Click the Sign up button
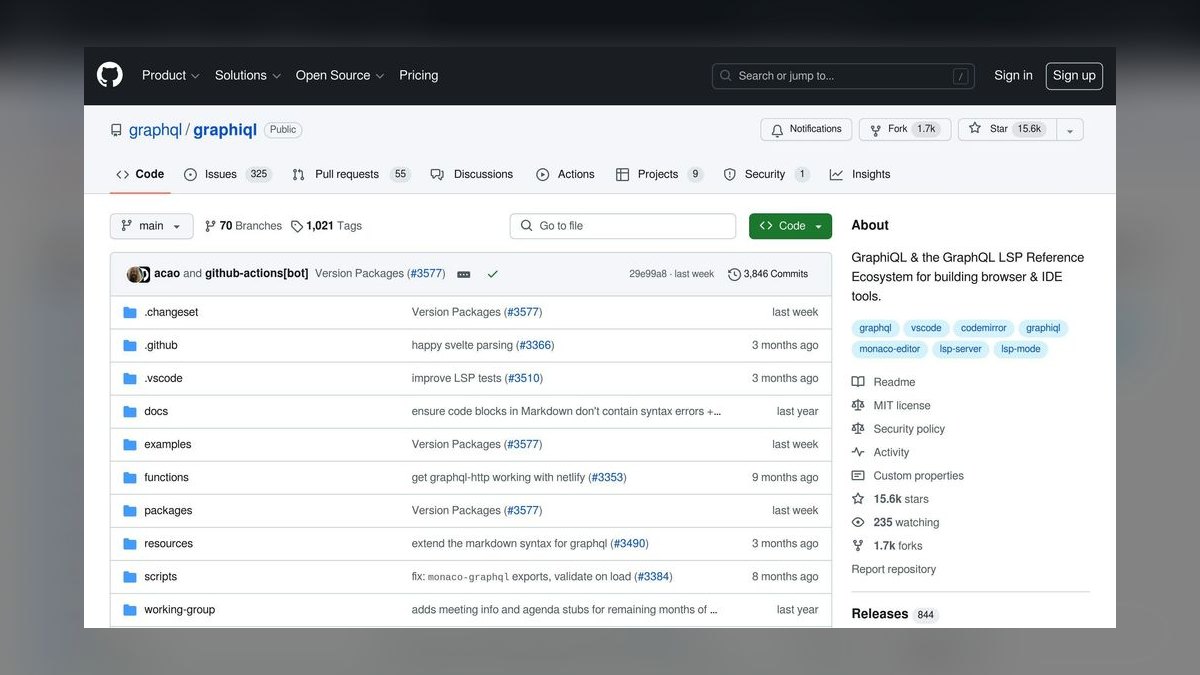This screenshot has height=675, width=1200. 1074,76
